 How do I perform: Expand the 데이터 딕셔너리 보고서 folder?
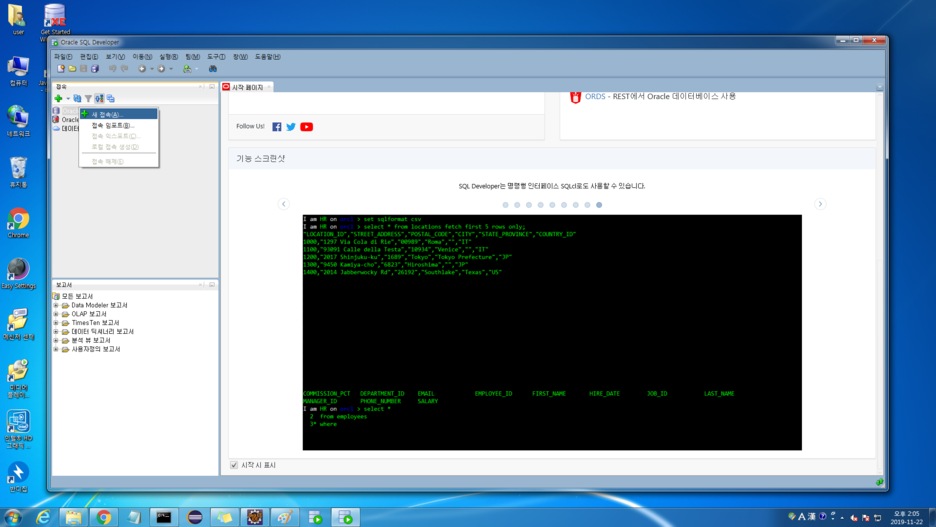tap(56, 331)
